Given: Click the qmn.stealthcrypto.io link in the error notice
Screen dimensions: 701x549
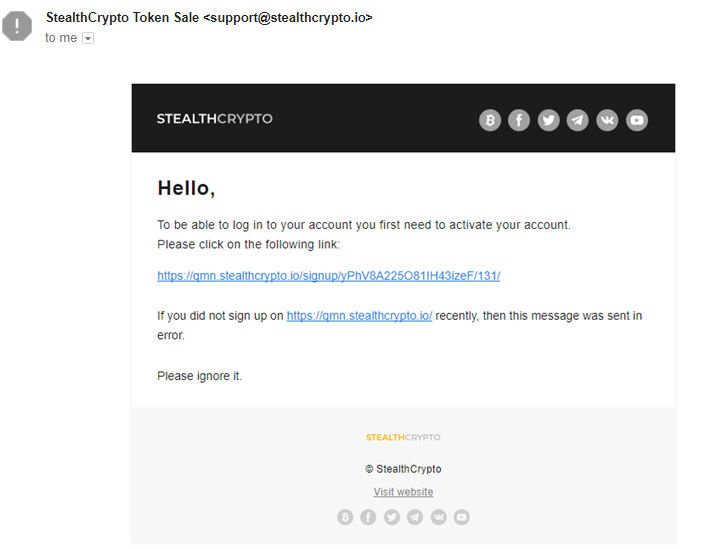Looking at the screenshot, I should 359,315.
